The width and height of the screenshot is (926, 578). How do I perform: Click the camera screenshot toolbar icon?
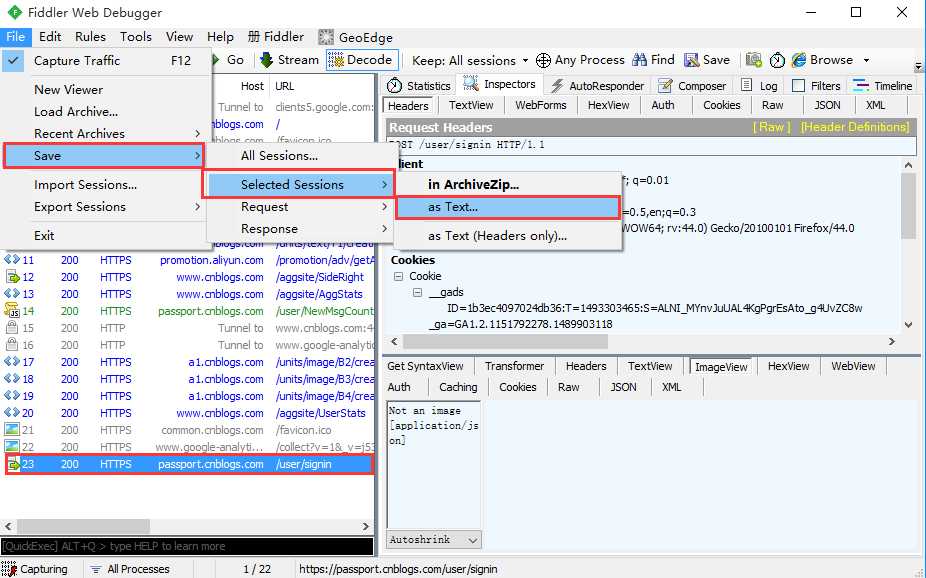coord(754,60)
